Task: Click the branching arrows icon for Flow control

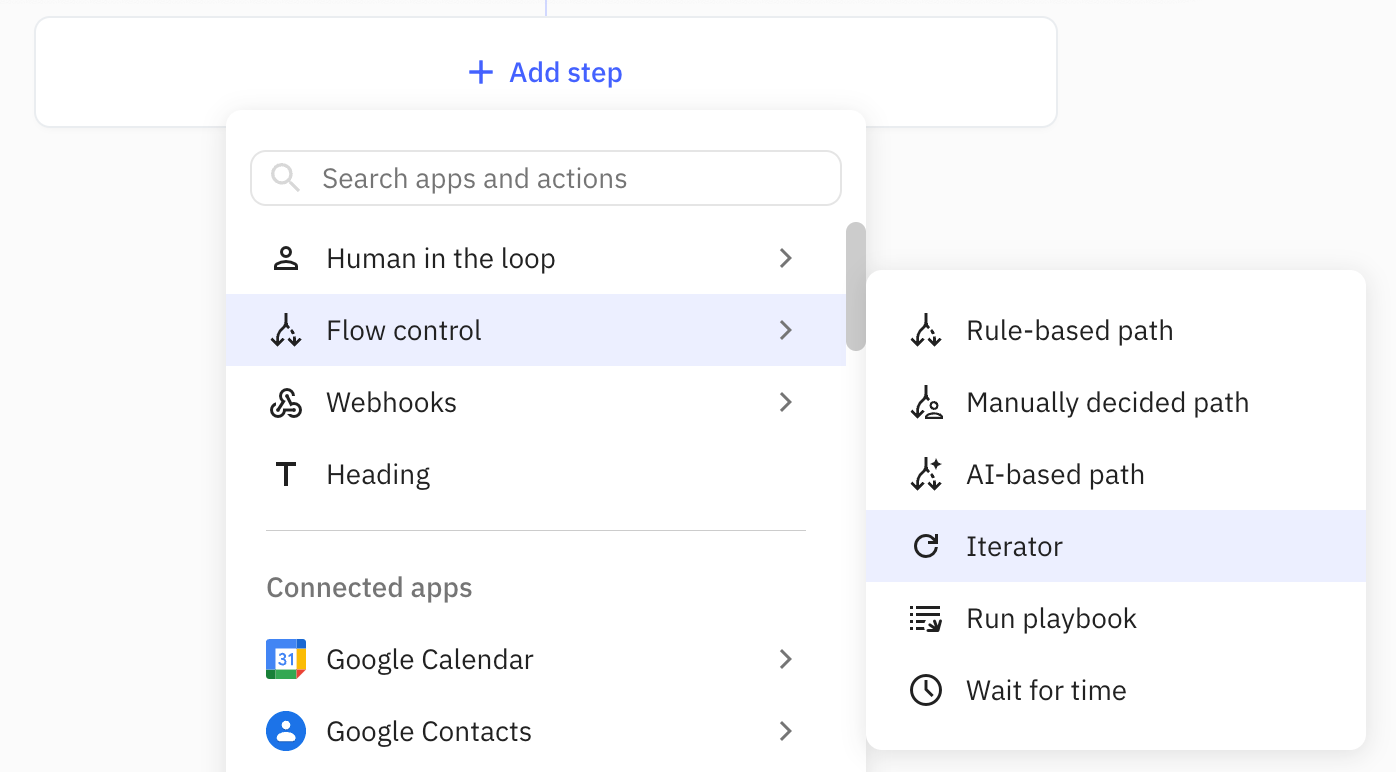Action: click(x=286, y=330)
